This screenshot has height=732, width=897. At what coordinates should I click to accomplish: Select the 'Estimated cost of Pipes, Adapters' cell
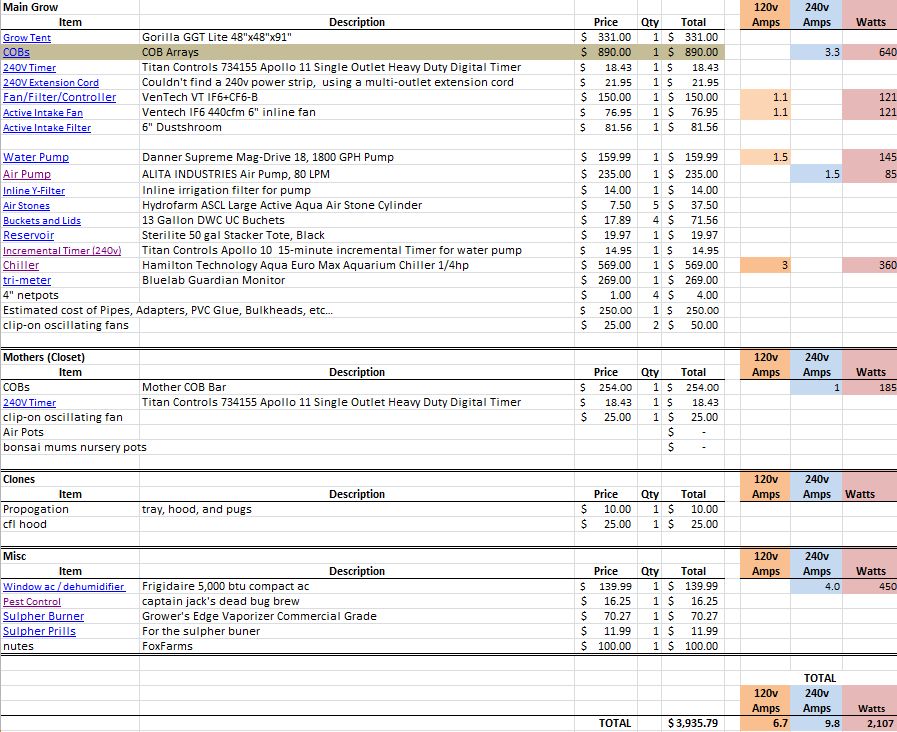coord(168,311)
